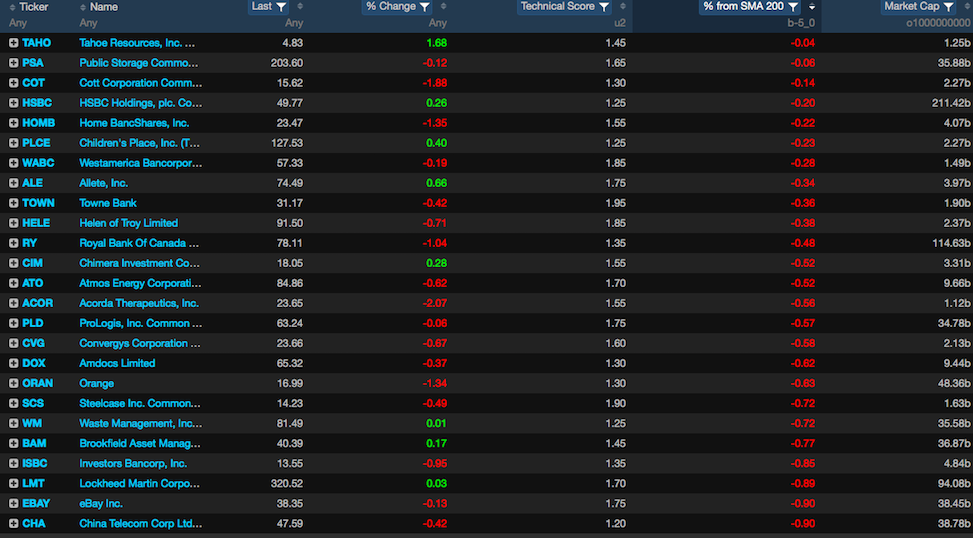Click sort arrows beside Ticker header

pos(12,7)
